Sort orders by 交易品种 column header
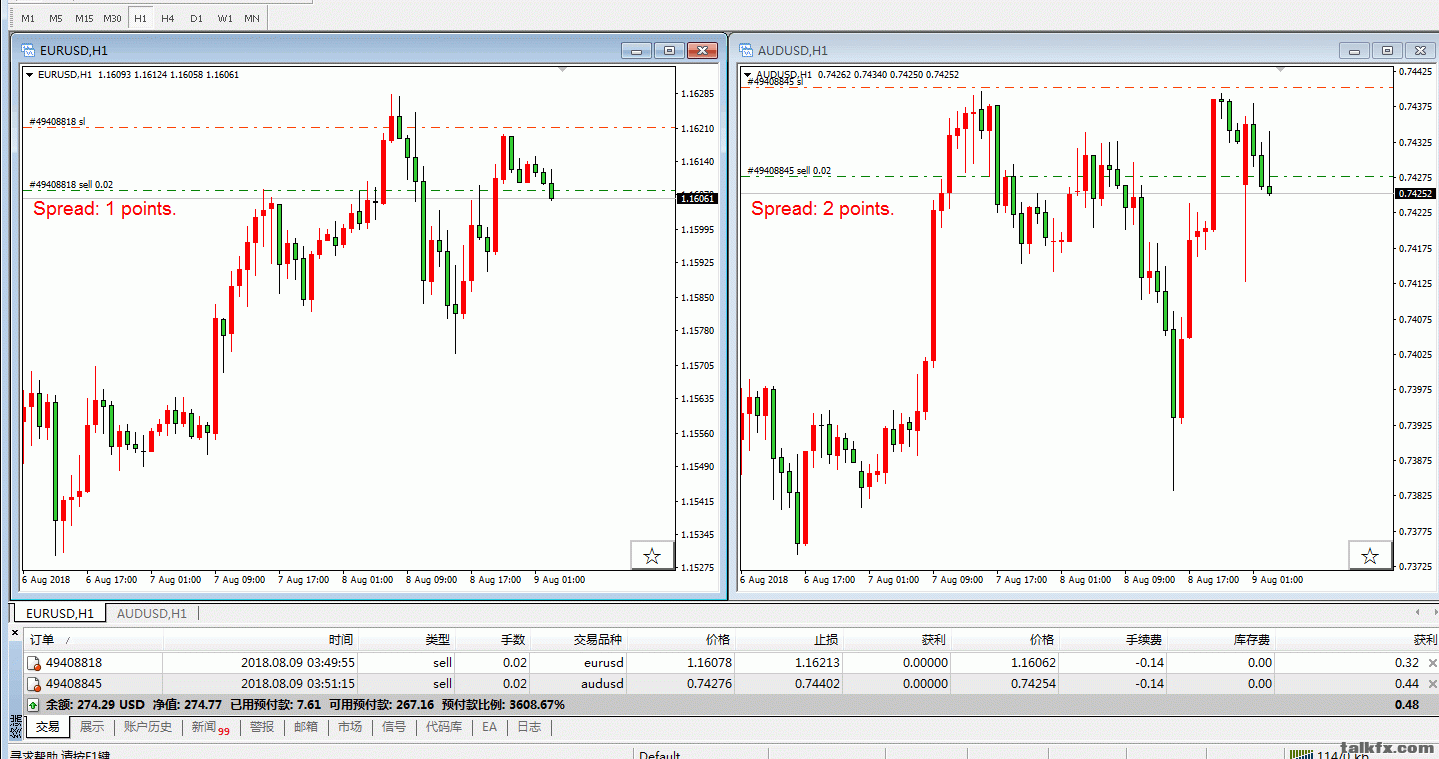 pos(598,640)
